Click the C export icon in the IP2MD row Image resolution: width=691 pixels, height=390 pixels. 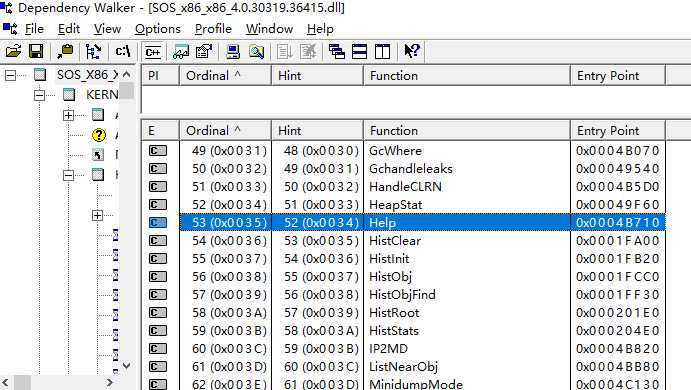(x=158, y=349)
